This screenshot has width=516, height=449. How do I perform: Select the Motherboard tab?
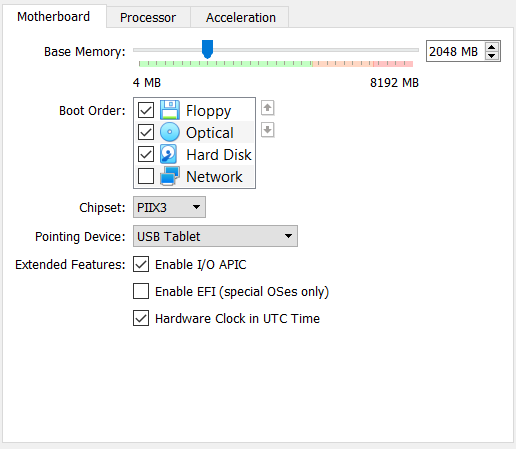coord(54,16)
